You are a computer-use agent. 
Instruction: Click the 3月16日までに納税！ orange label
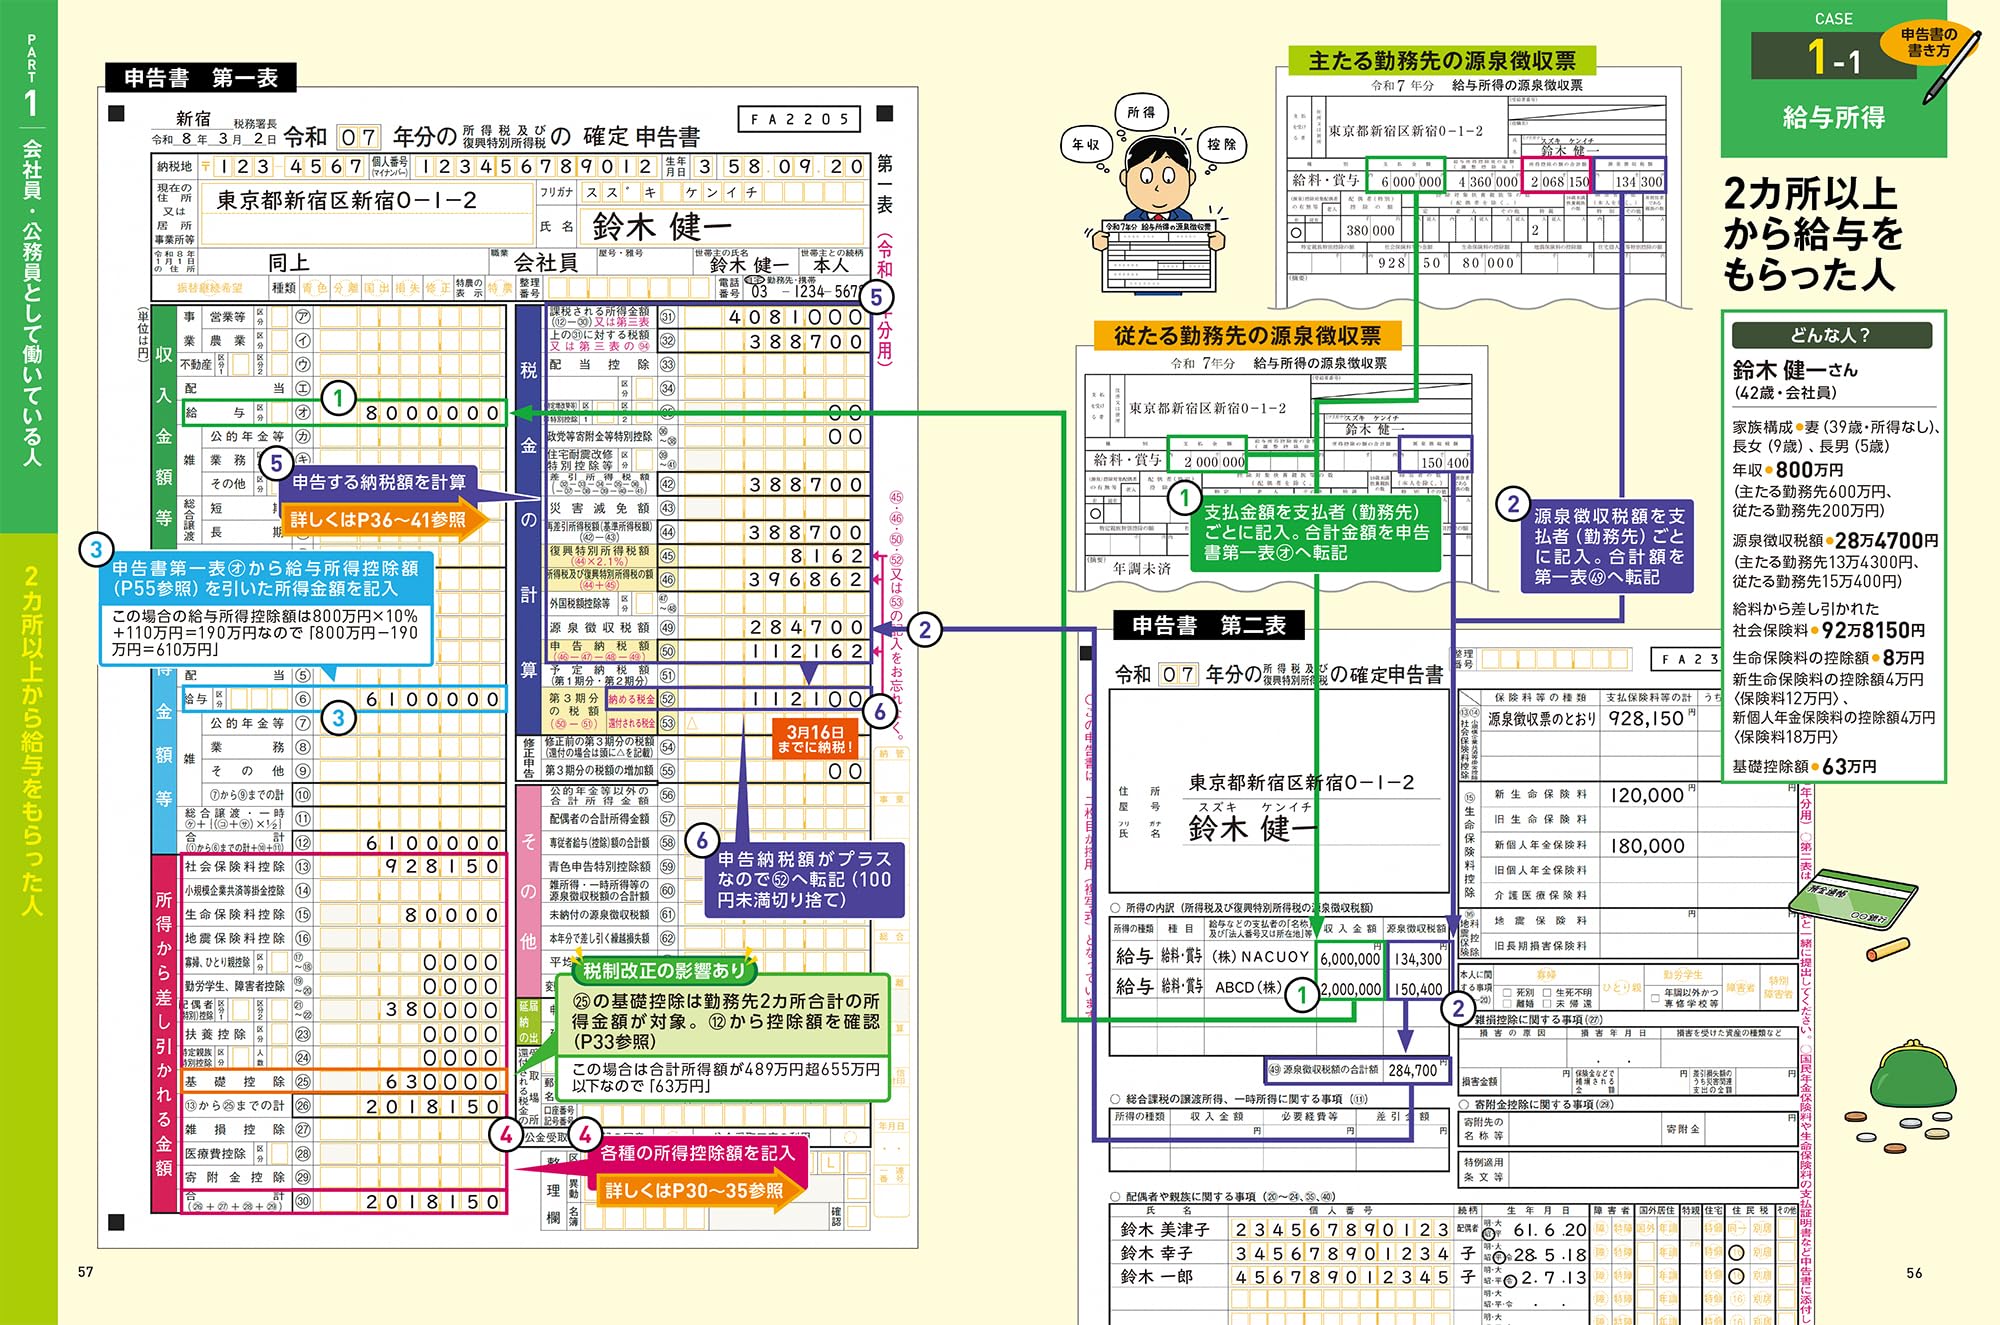click(x=815, y=739)
